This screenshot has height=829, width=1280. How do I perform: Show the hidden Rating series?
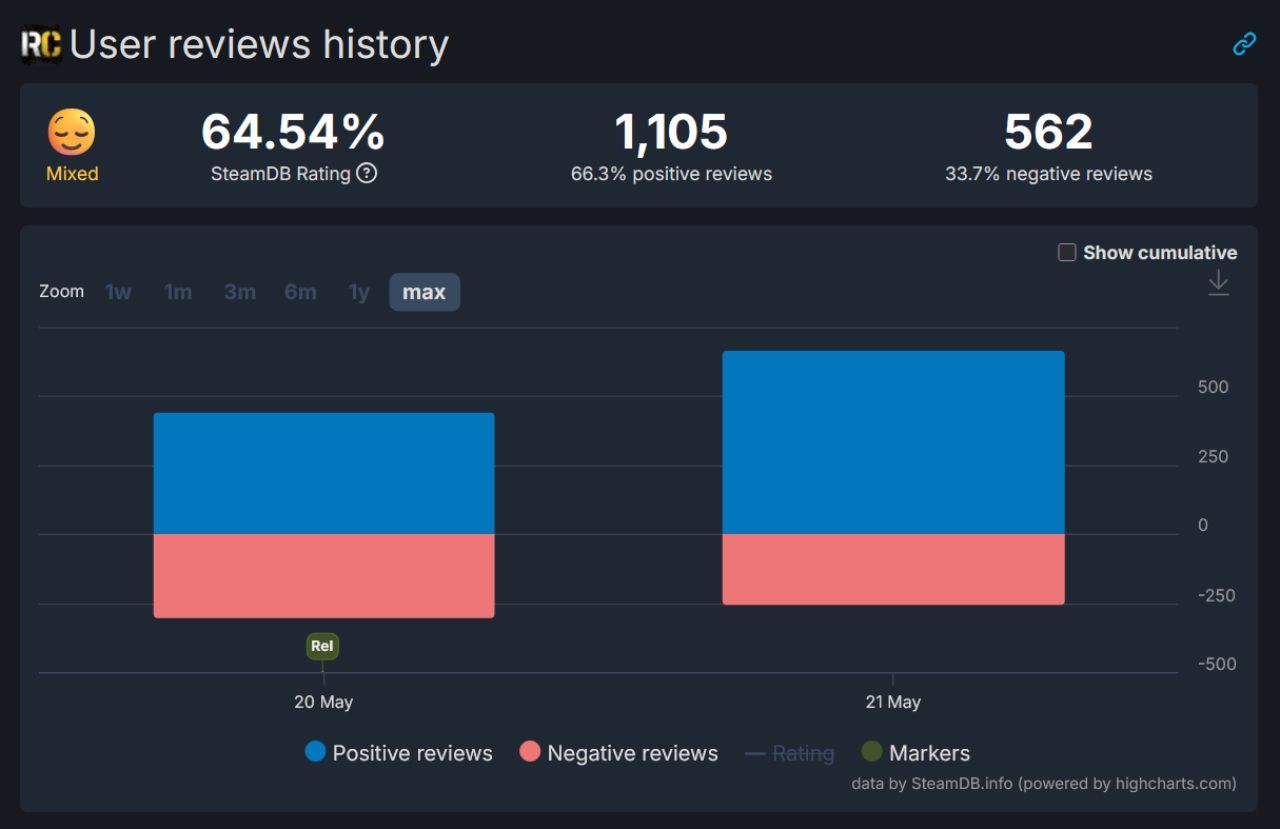790,753
